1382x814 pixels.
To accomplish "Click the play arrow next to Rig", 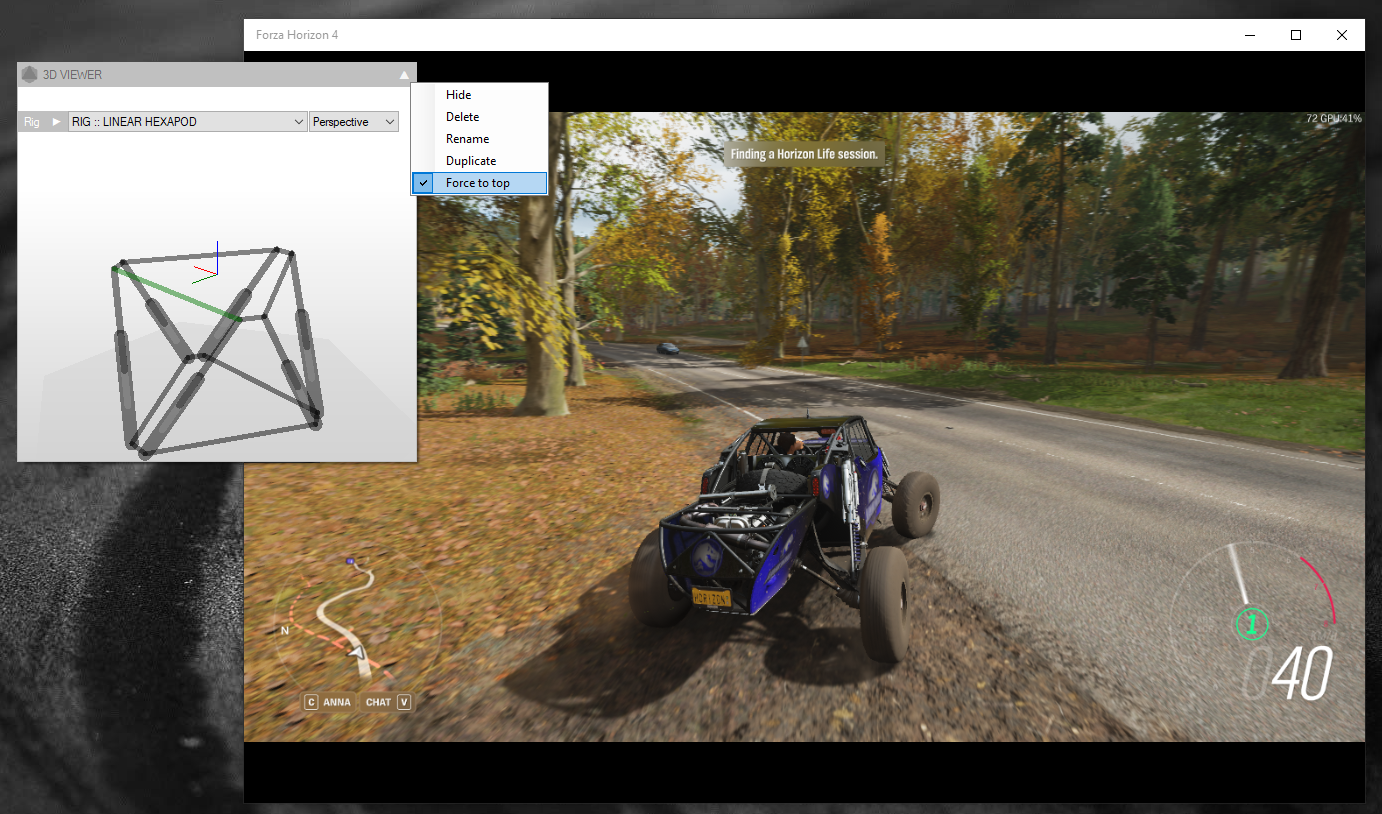I will (x=56, y=122).
